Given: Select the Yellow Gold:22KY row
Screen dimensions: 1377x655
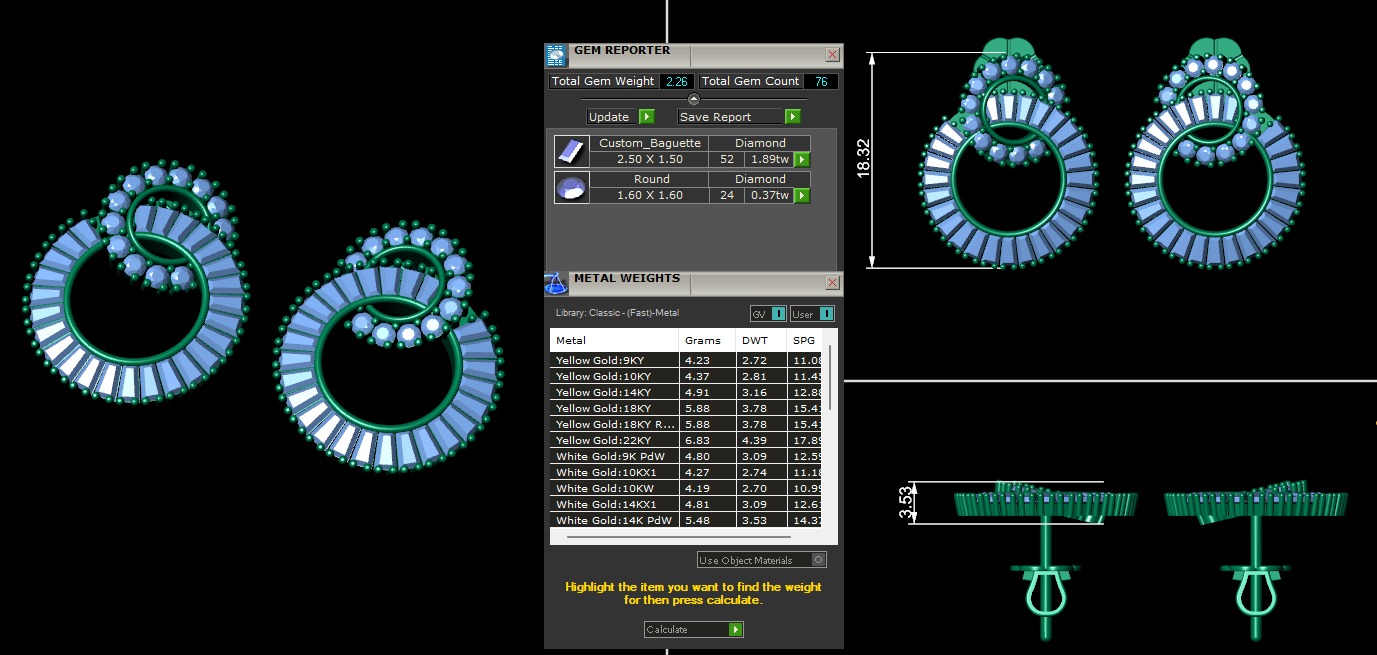Looking at the screenshot, I should pos(688,440).
